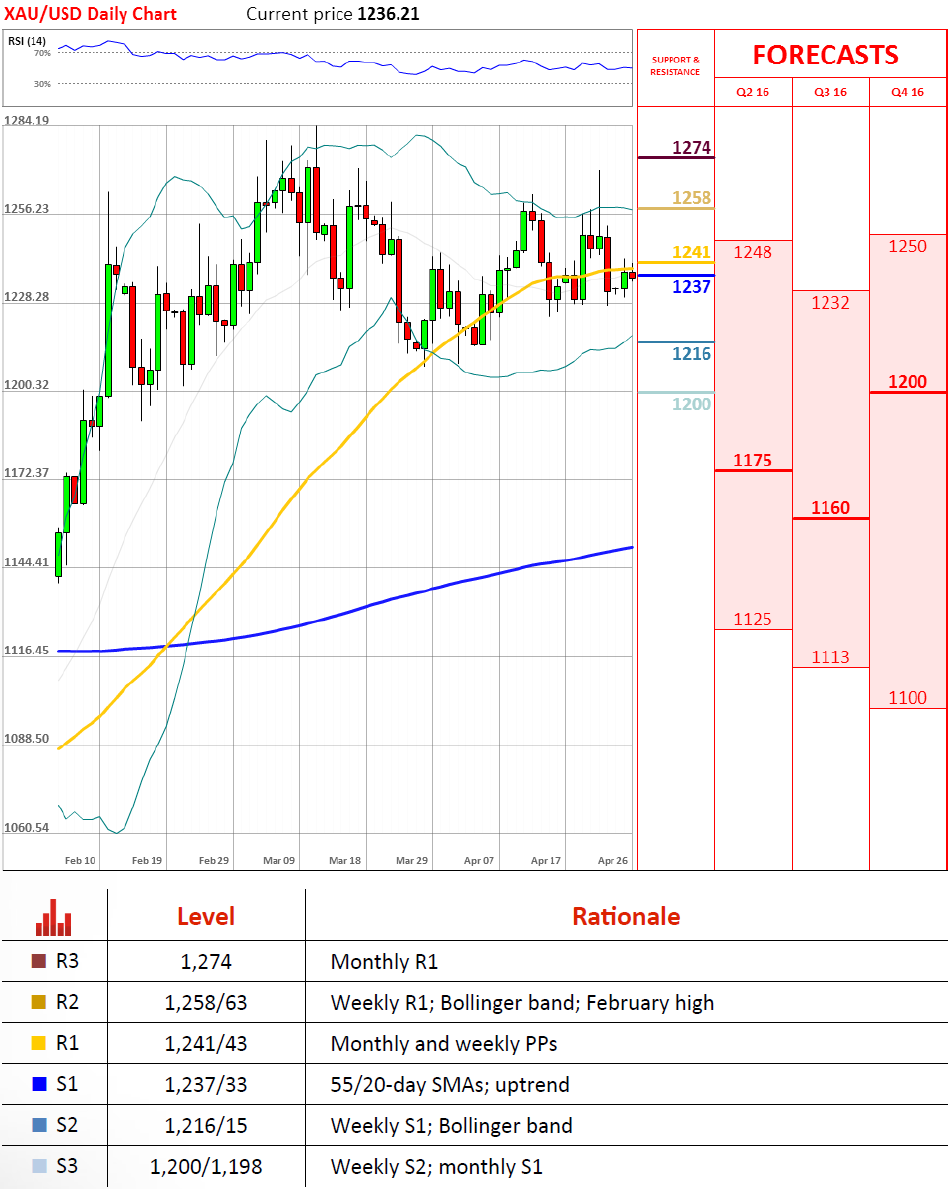Click the 'Weekly S2; monthly S1' rationale
950x1189 pixels.
437,1166
